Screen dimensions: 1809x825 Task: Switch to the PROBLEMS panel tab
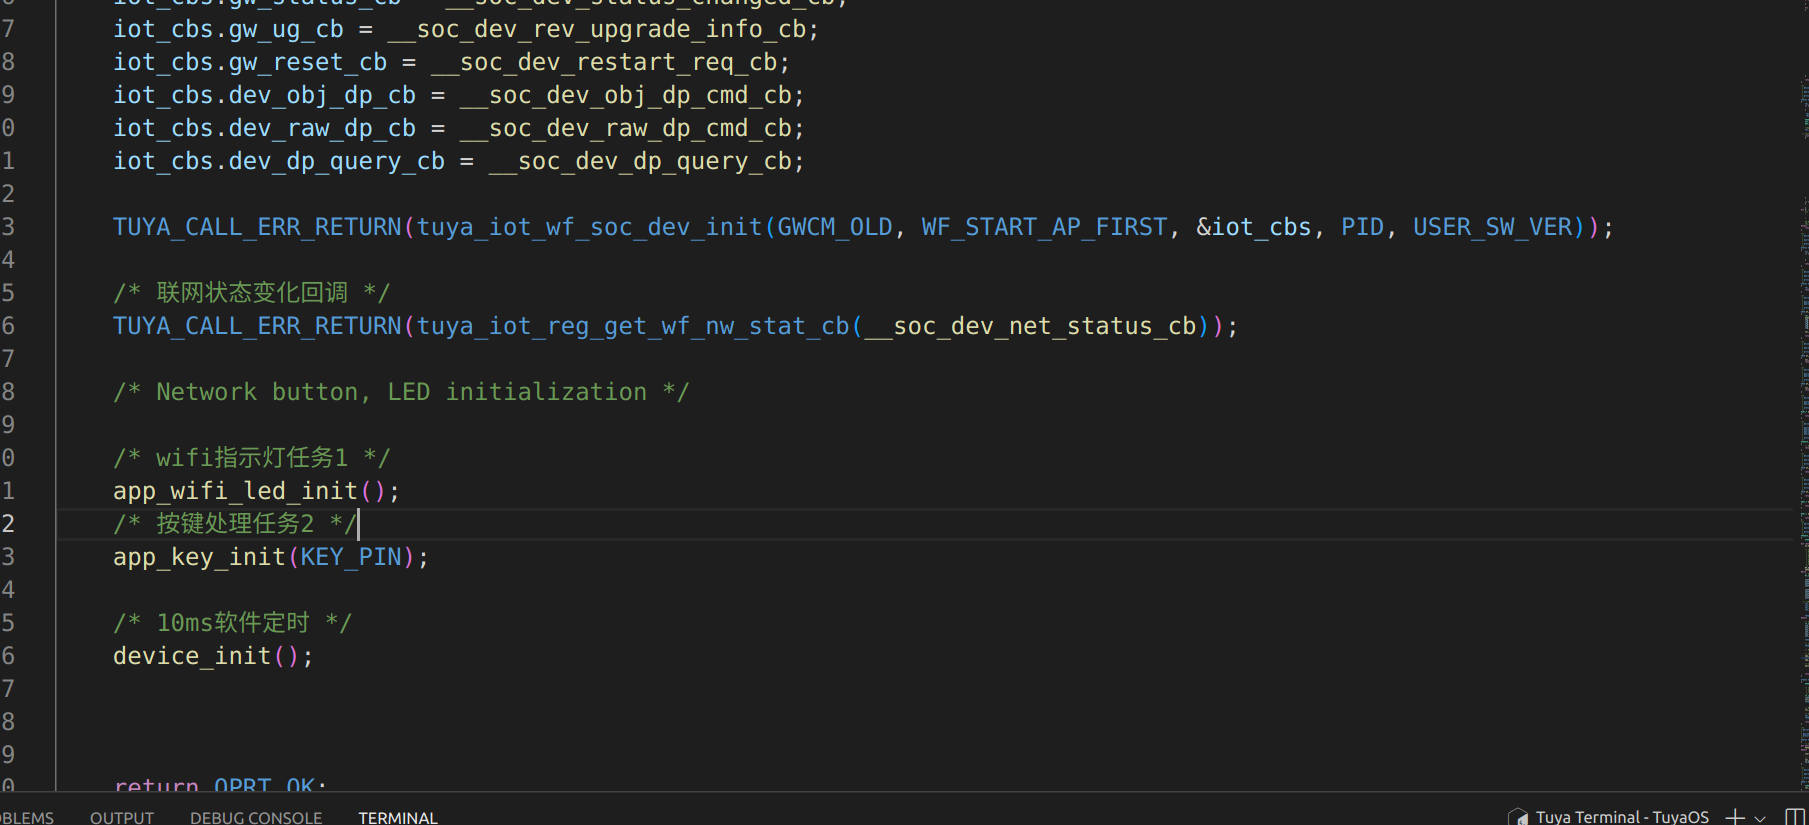click(26, 817)
